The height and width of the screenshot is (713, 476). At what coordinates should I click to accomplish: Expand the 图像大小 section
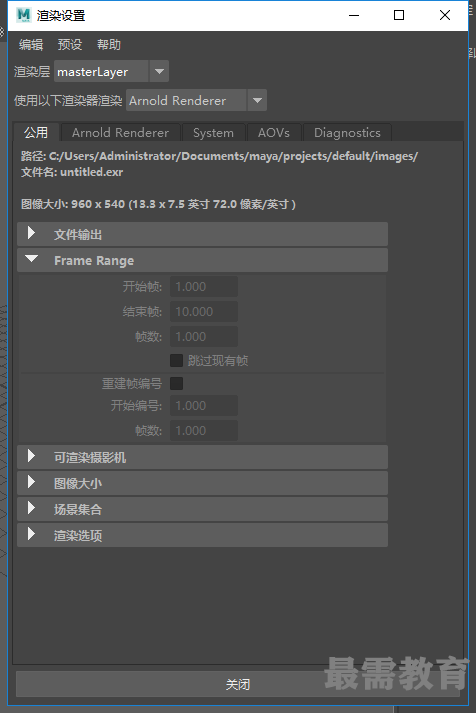[x=202, y=483]
